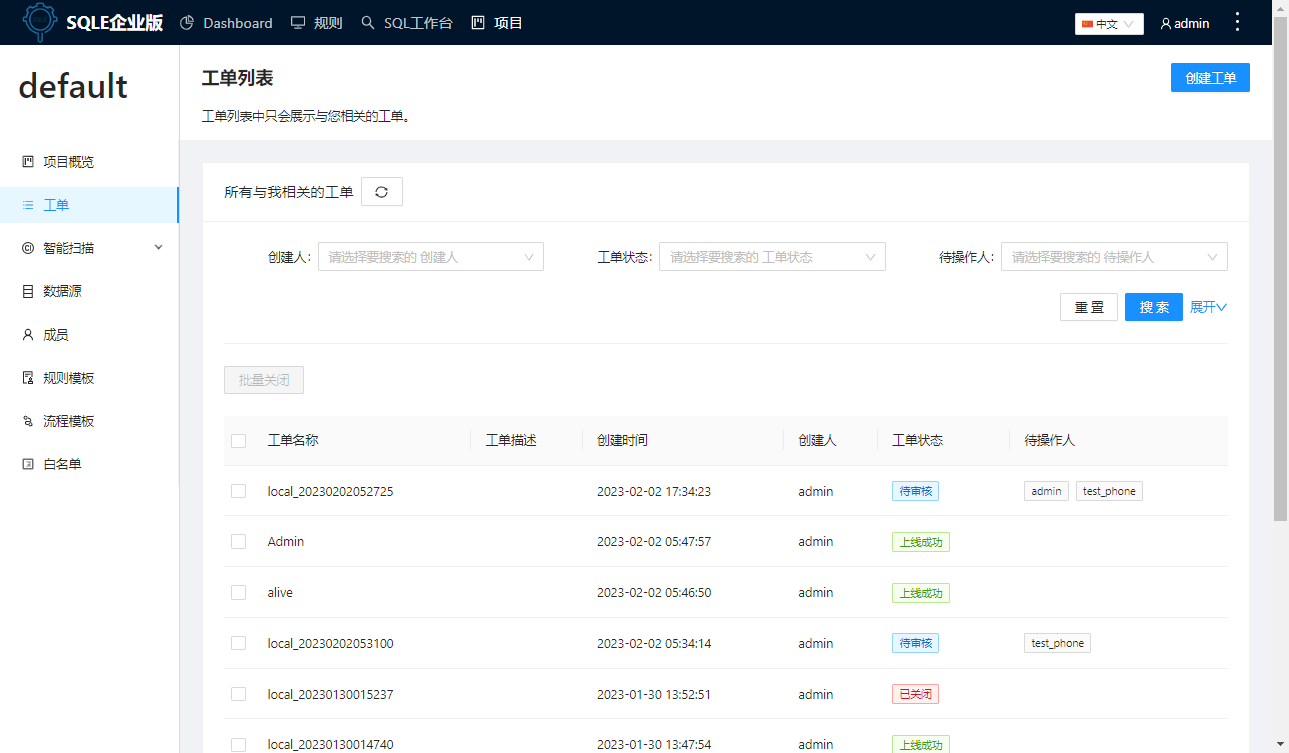Click the 搜索 button
This screenshot has height=753, width=1289.
pyautogui.click(x=1154, y=307)
